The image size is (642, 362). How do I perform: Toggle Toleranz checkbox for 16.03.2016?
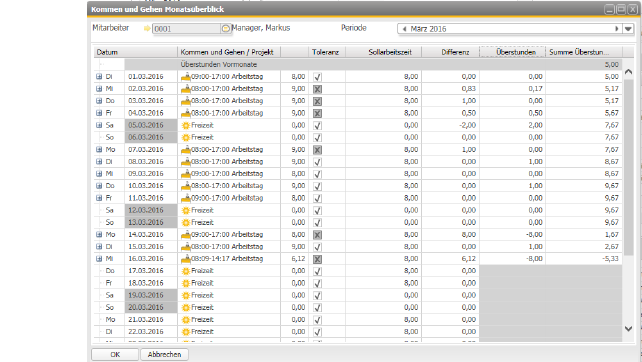(x=317, y=259)
